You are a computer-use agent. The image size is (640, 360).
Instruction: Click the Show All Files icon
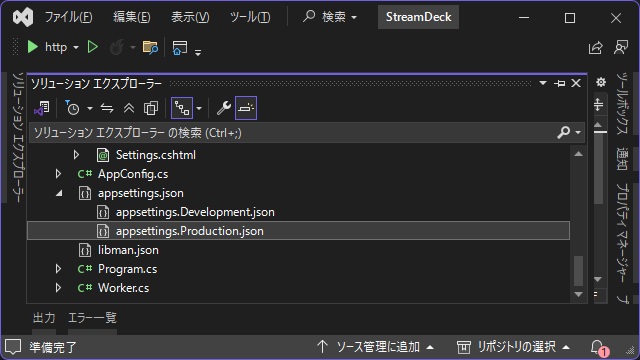click(151, 108)
